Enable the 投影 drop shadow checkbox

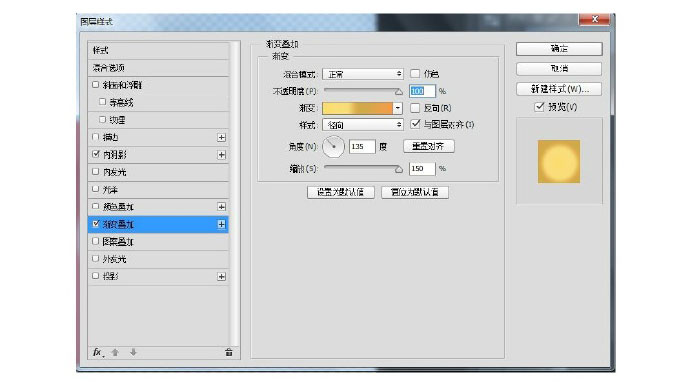pyautogui.click(x=95, y=276)
